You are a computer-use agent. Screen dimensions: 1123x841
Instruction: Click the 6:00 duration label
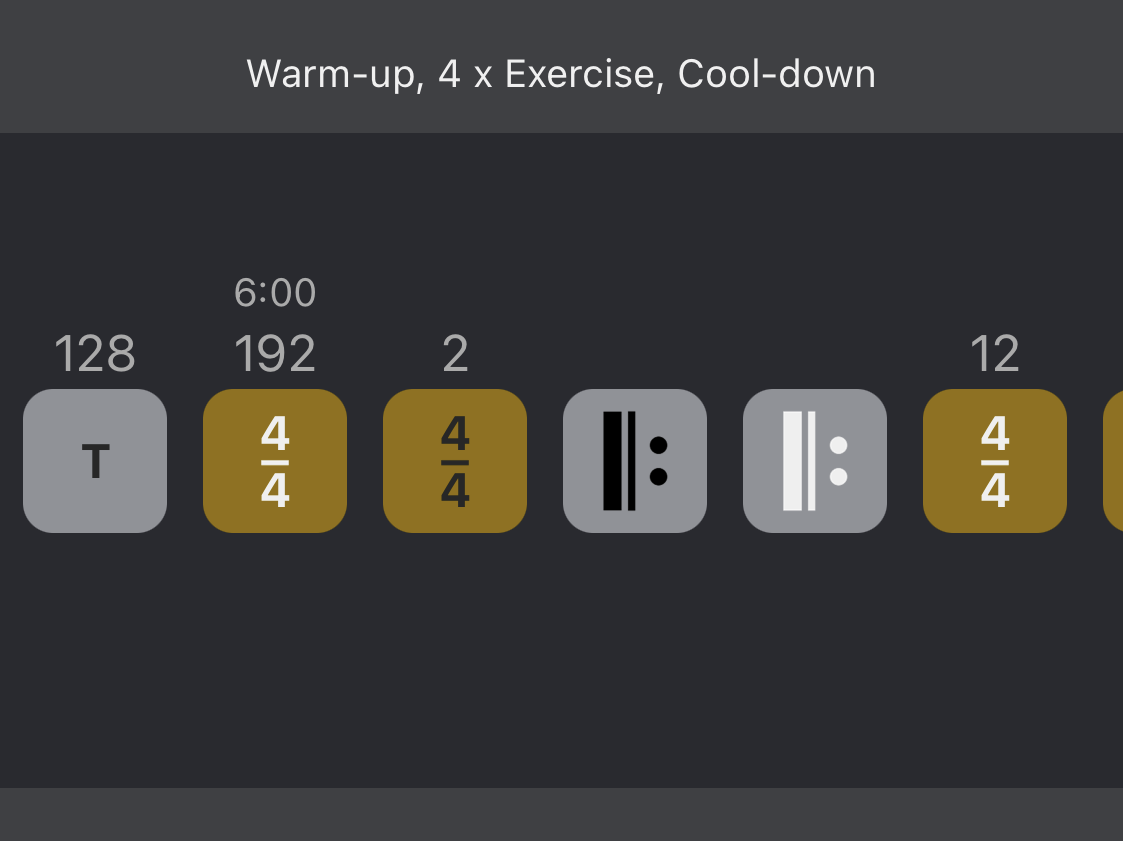tap(275, 293)
